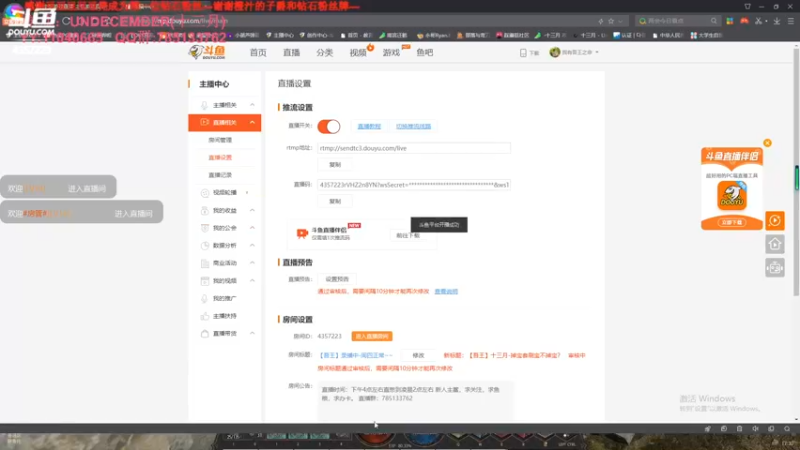This screenshot has width=800, height=450.
Task: Click the 直播码 stream key field
Action: tap(414, 185)
